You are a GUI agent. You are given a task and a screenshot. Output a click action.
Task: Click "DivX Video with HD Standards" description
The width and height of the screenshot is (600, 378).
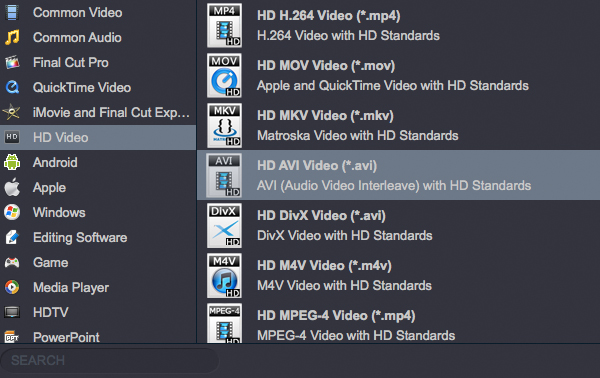coord(344,236)
